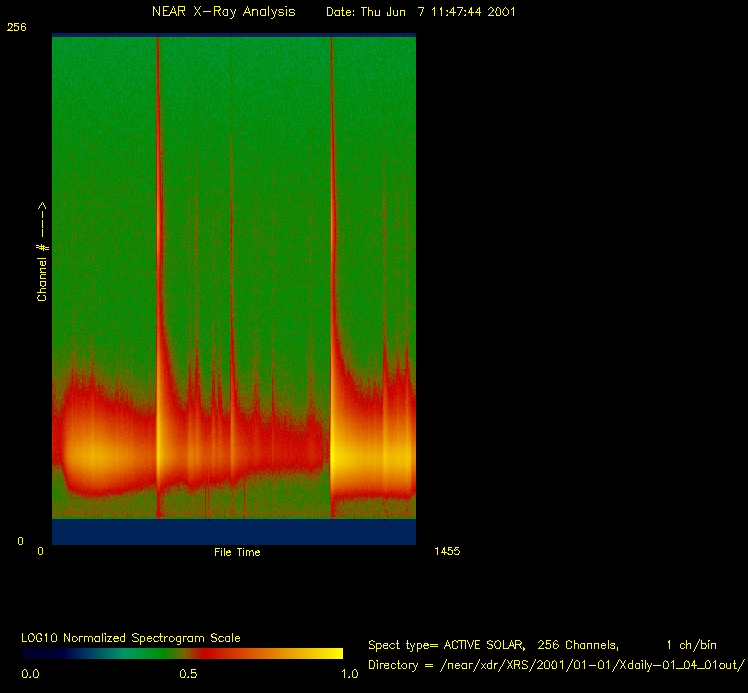Click the 0.5 tick label under color bar
Screen dimensions: 748x693
point(188,675)
